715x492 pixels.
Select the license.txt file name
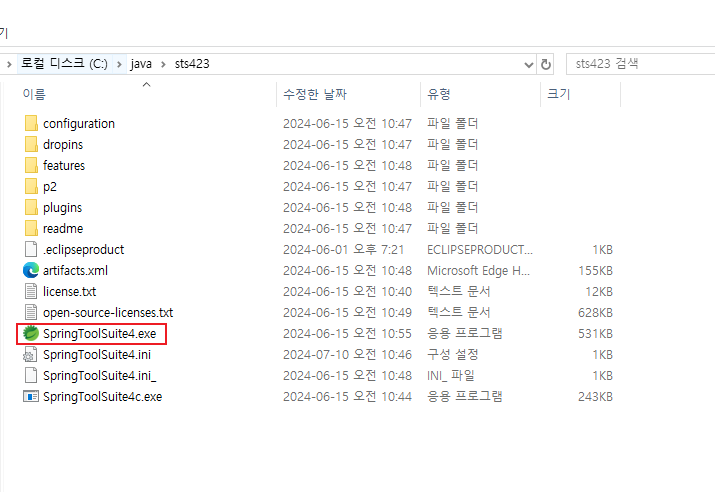[x=69, y=292]
